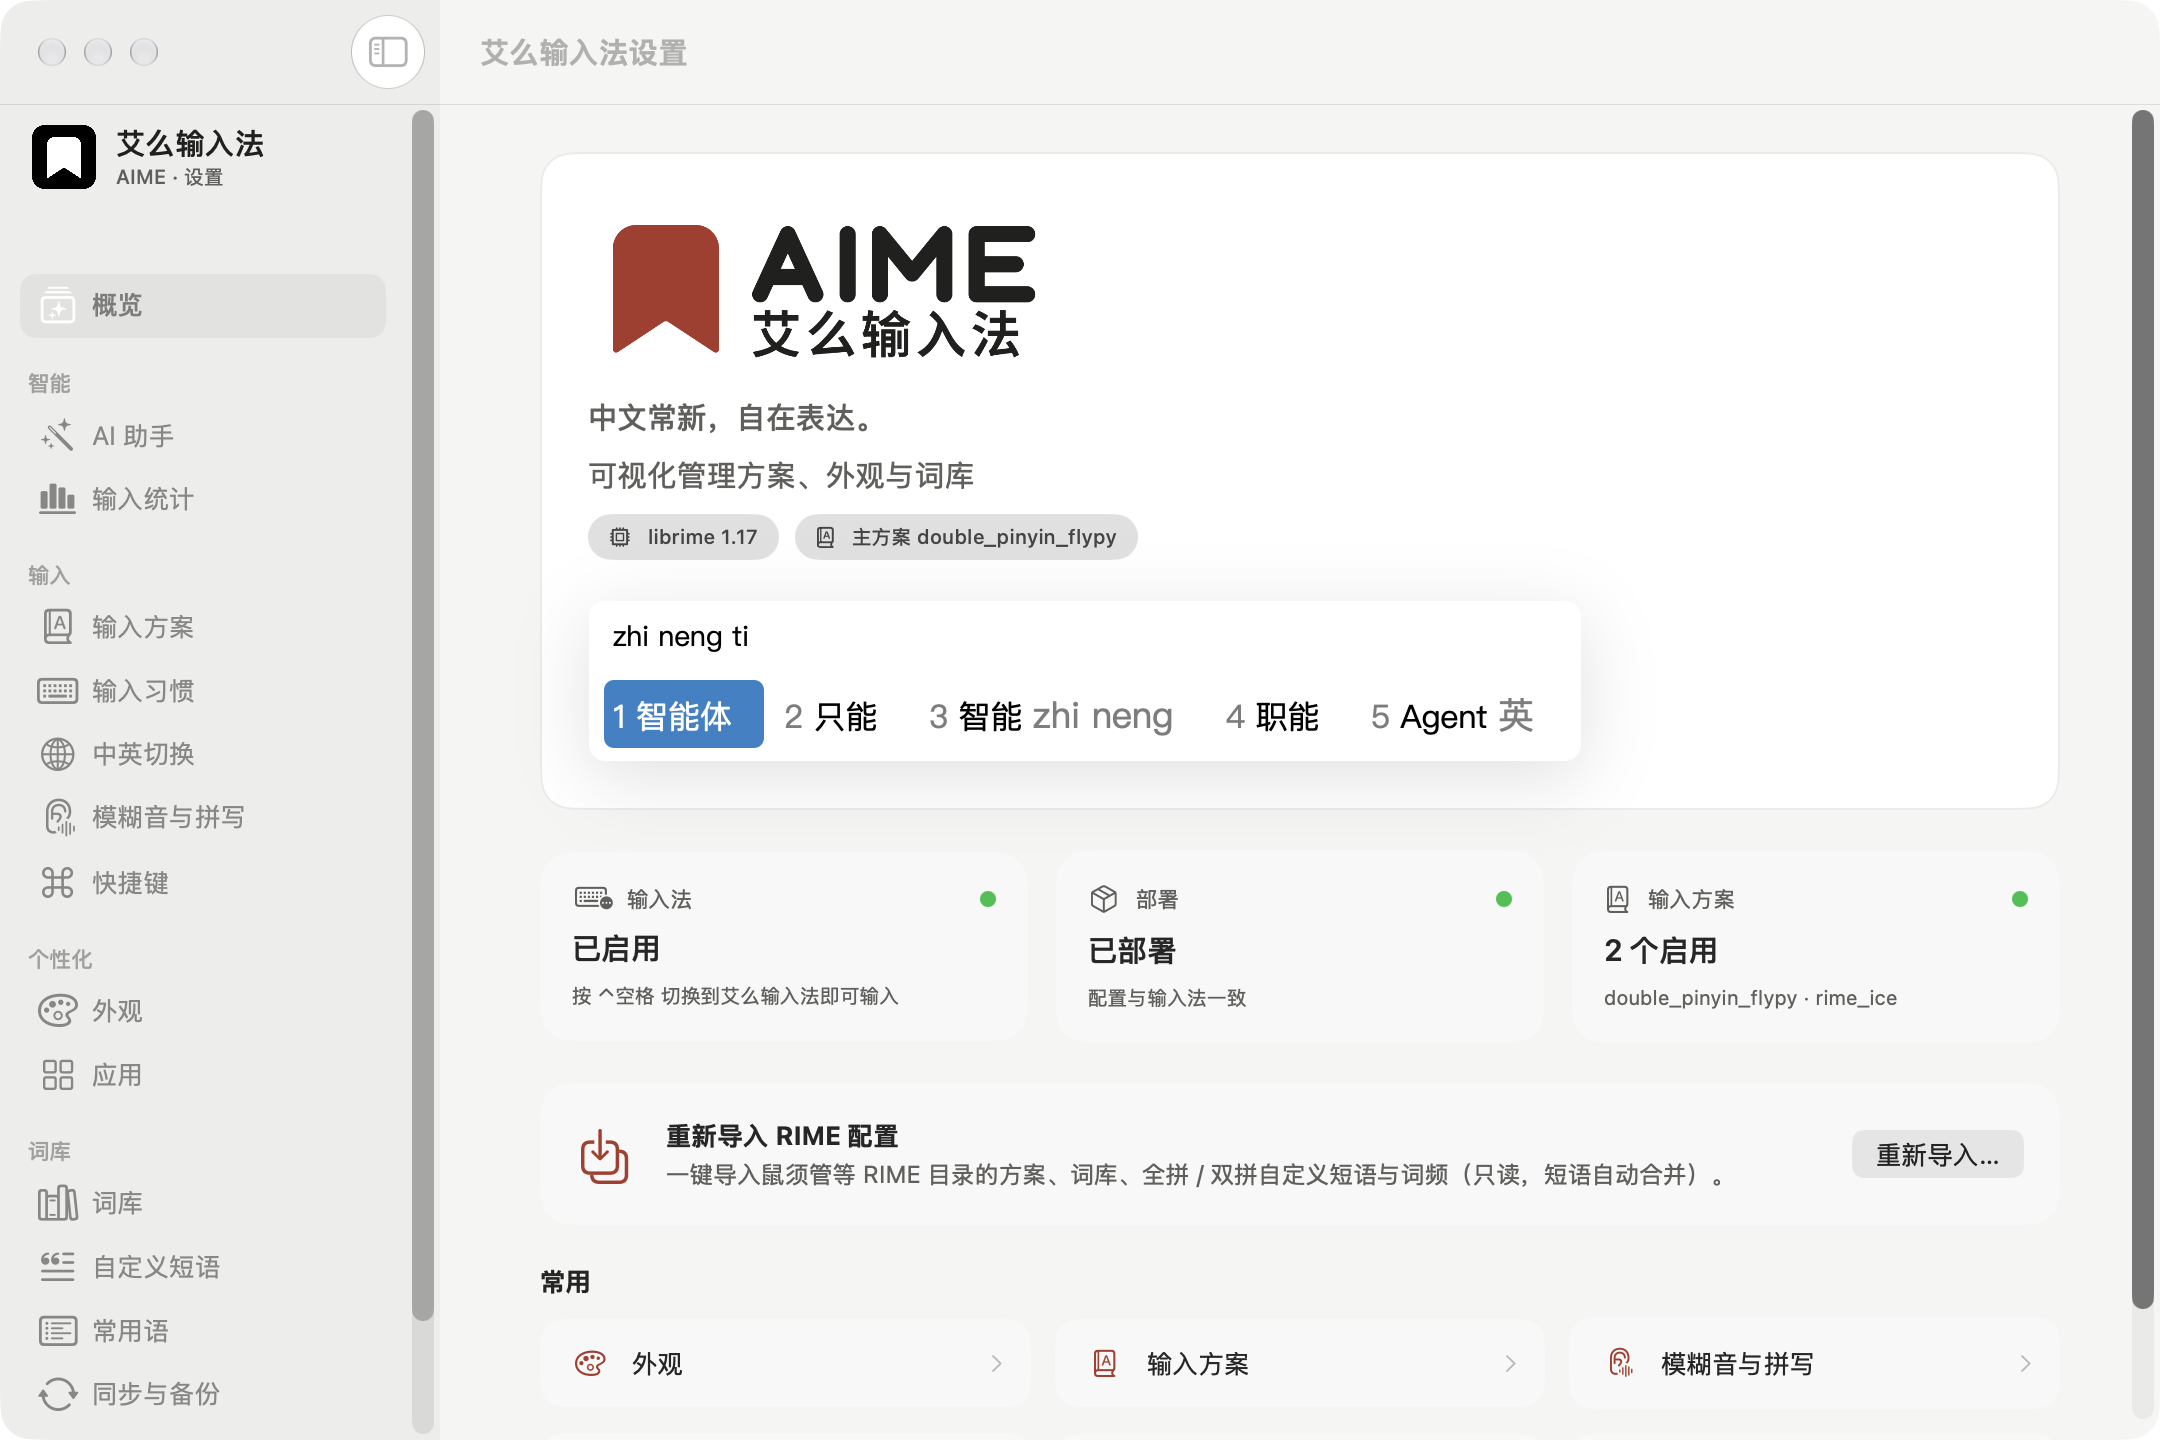The width and height of the screenshot is (2160, 1440).
Task: Choose candidate 2 只能
Action: 831,716
